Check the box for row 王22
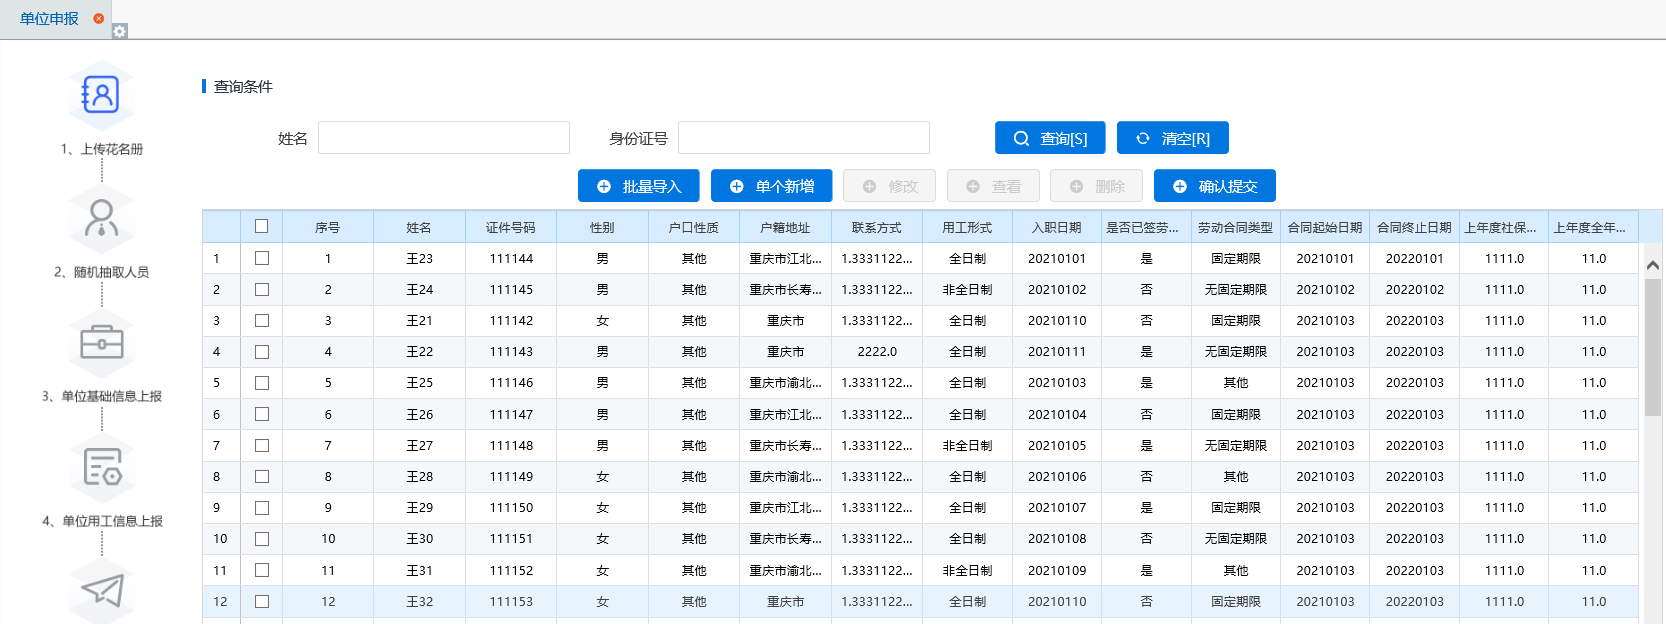This screenshot has width=1666, height=624. pos(262,351)
